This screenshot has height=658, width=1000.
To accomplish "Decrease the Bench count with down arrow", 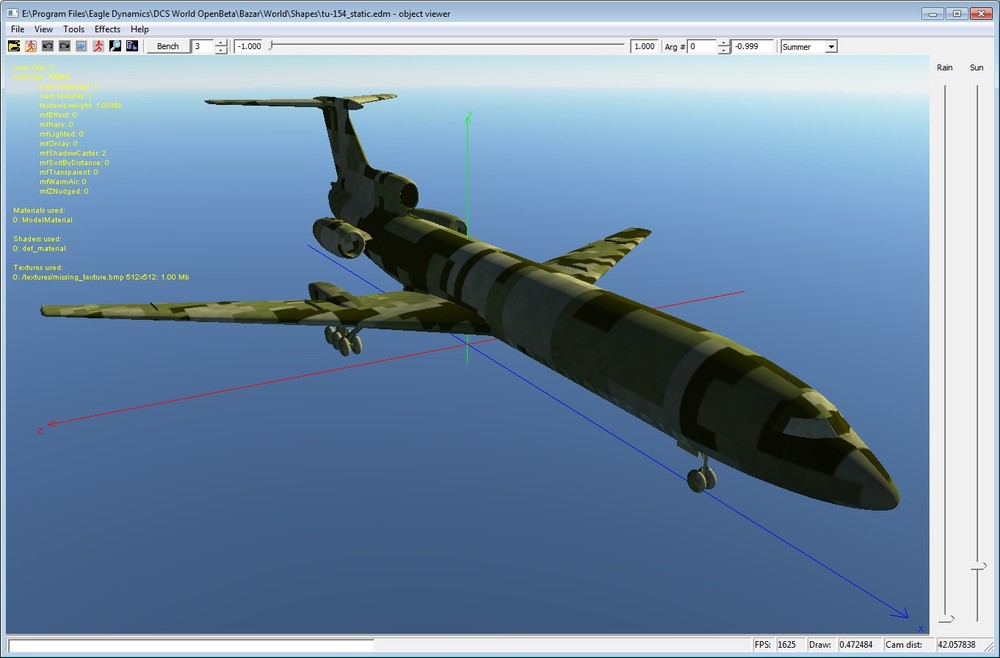I will tap(221, 50).
